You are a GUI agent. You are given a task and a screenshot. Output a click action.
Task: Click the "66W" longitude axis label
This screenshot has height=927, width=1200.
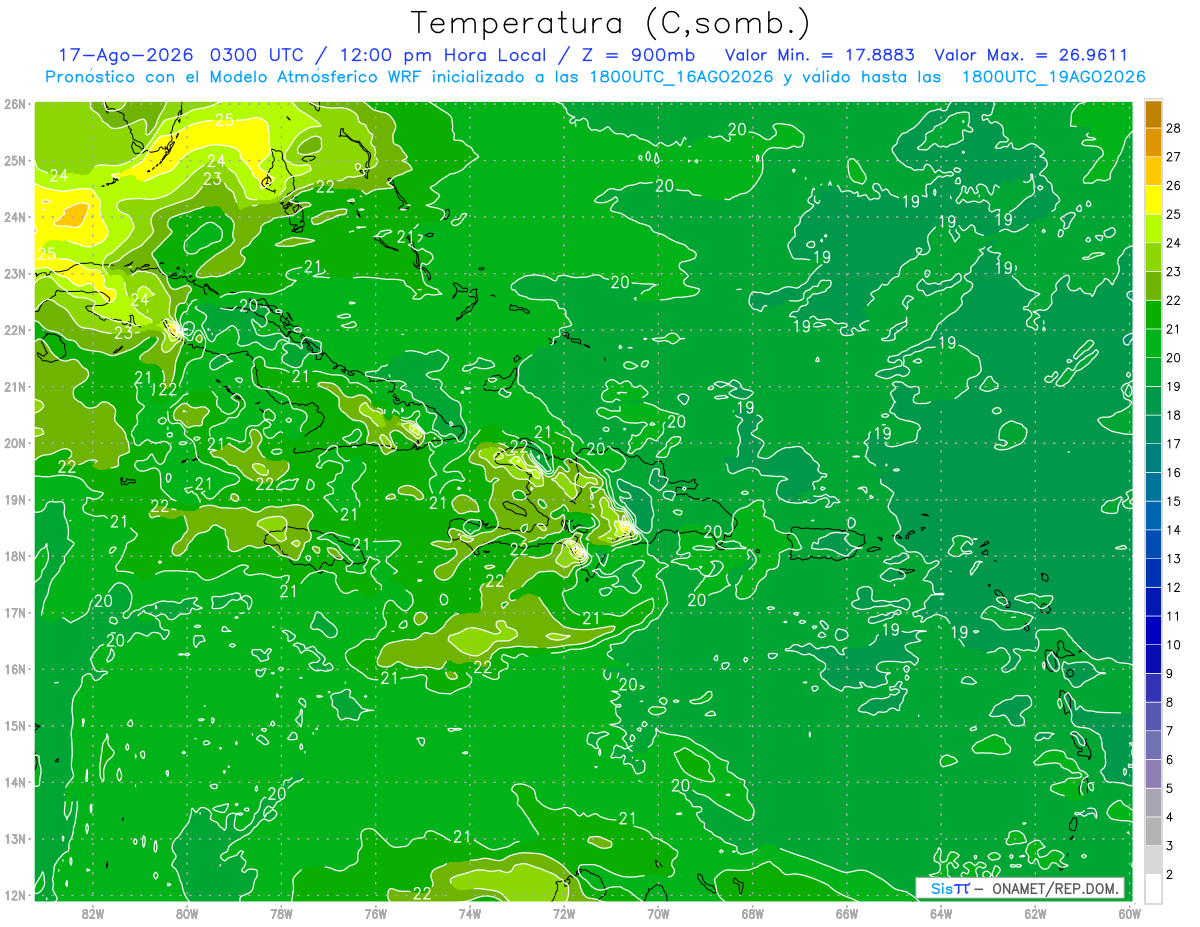(x=847, y=913)
